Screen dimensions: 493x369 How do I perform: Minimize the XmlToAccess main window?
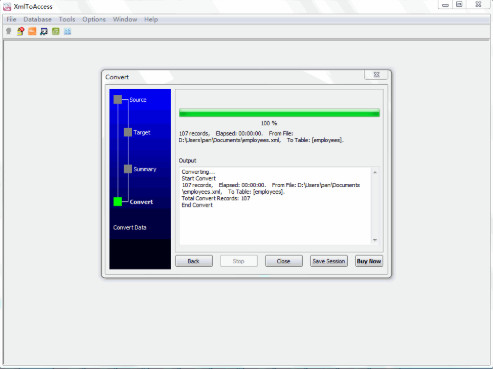pyautogui.click(x=445, y=5)
